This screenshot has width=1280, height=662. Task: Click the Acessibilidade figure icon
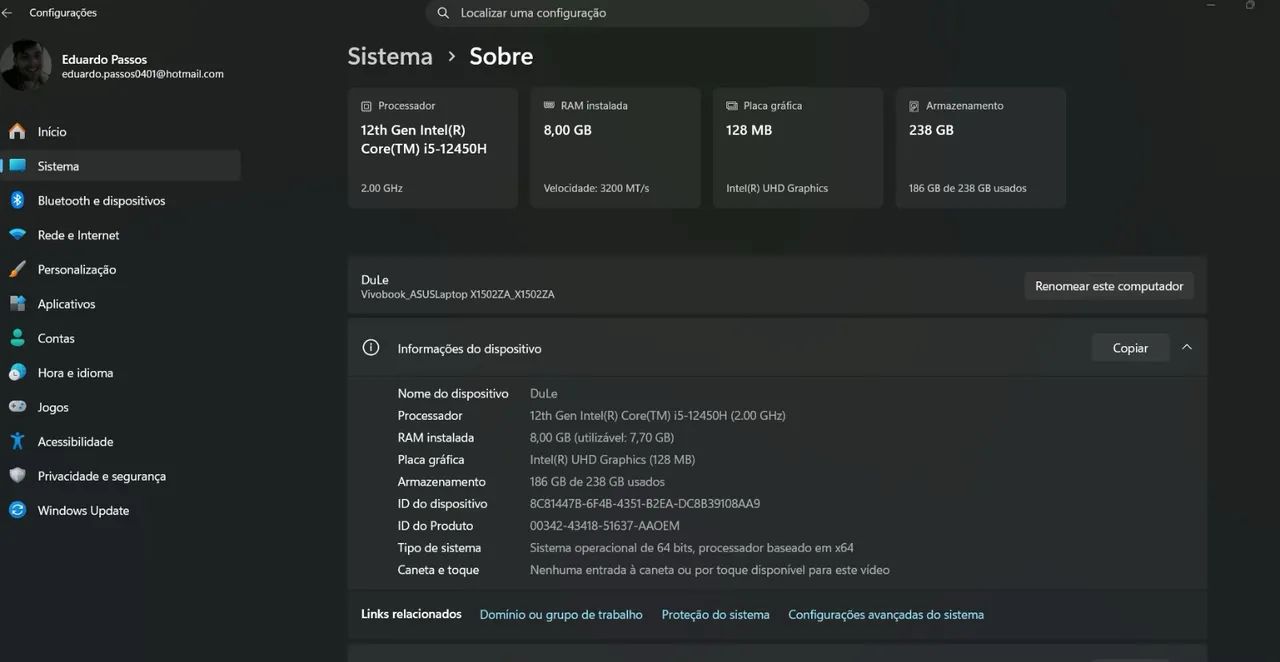[17, 441]
